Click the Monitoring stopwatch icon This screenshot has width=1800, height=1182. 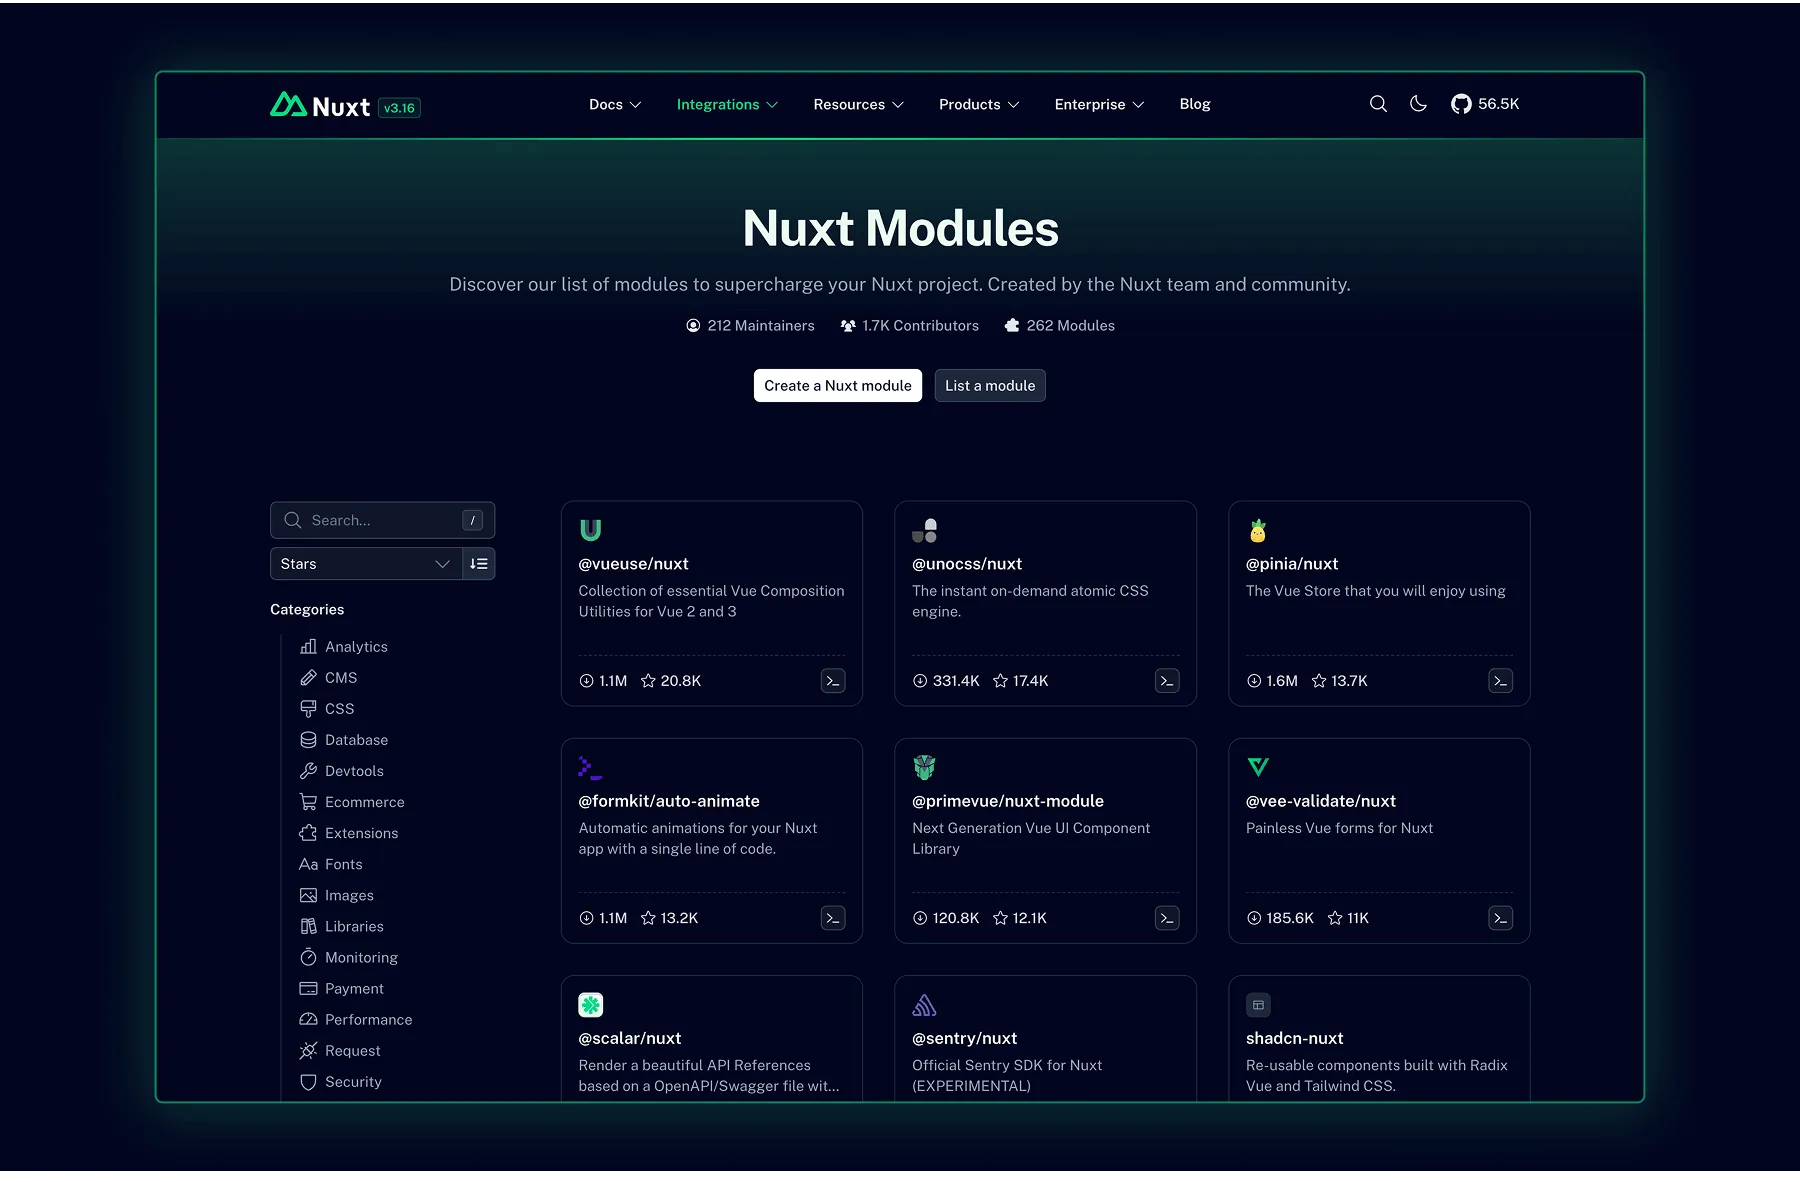point(308,957)
